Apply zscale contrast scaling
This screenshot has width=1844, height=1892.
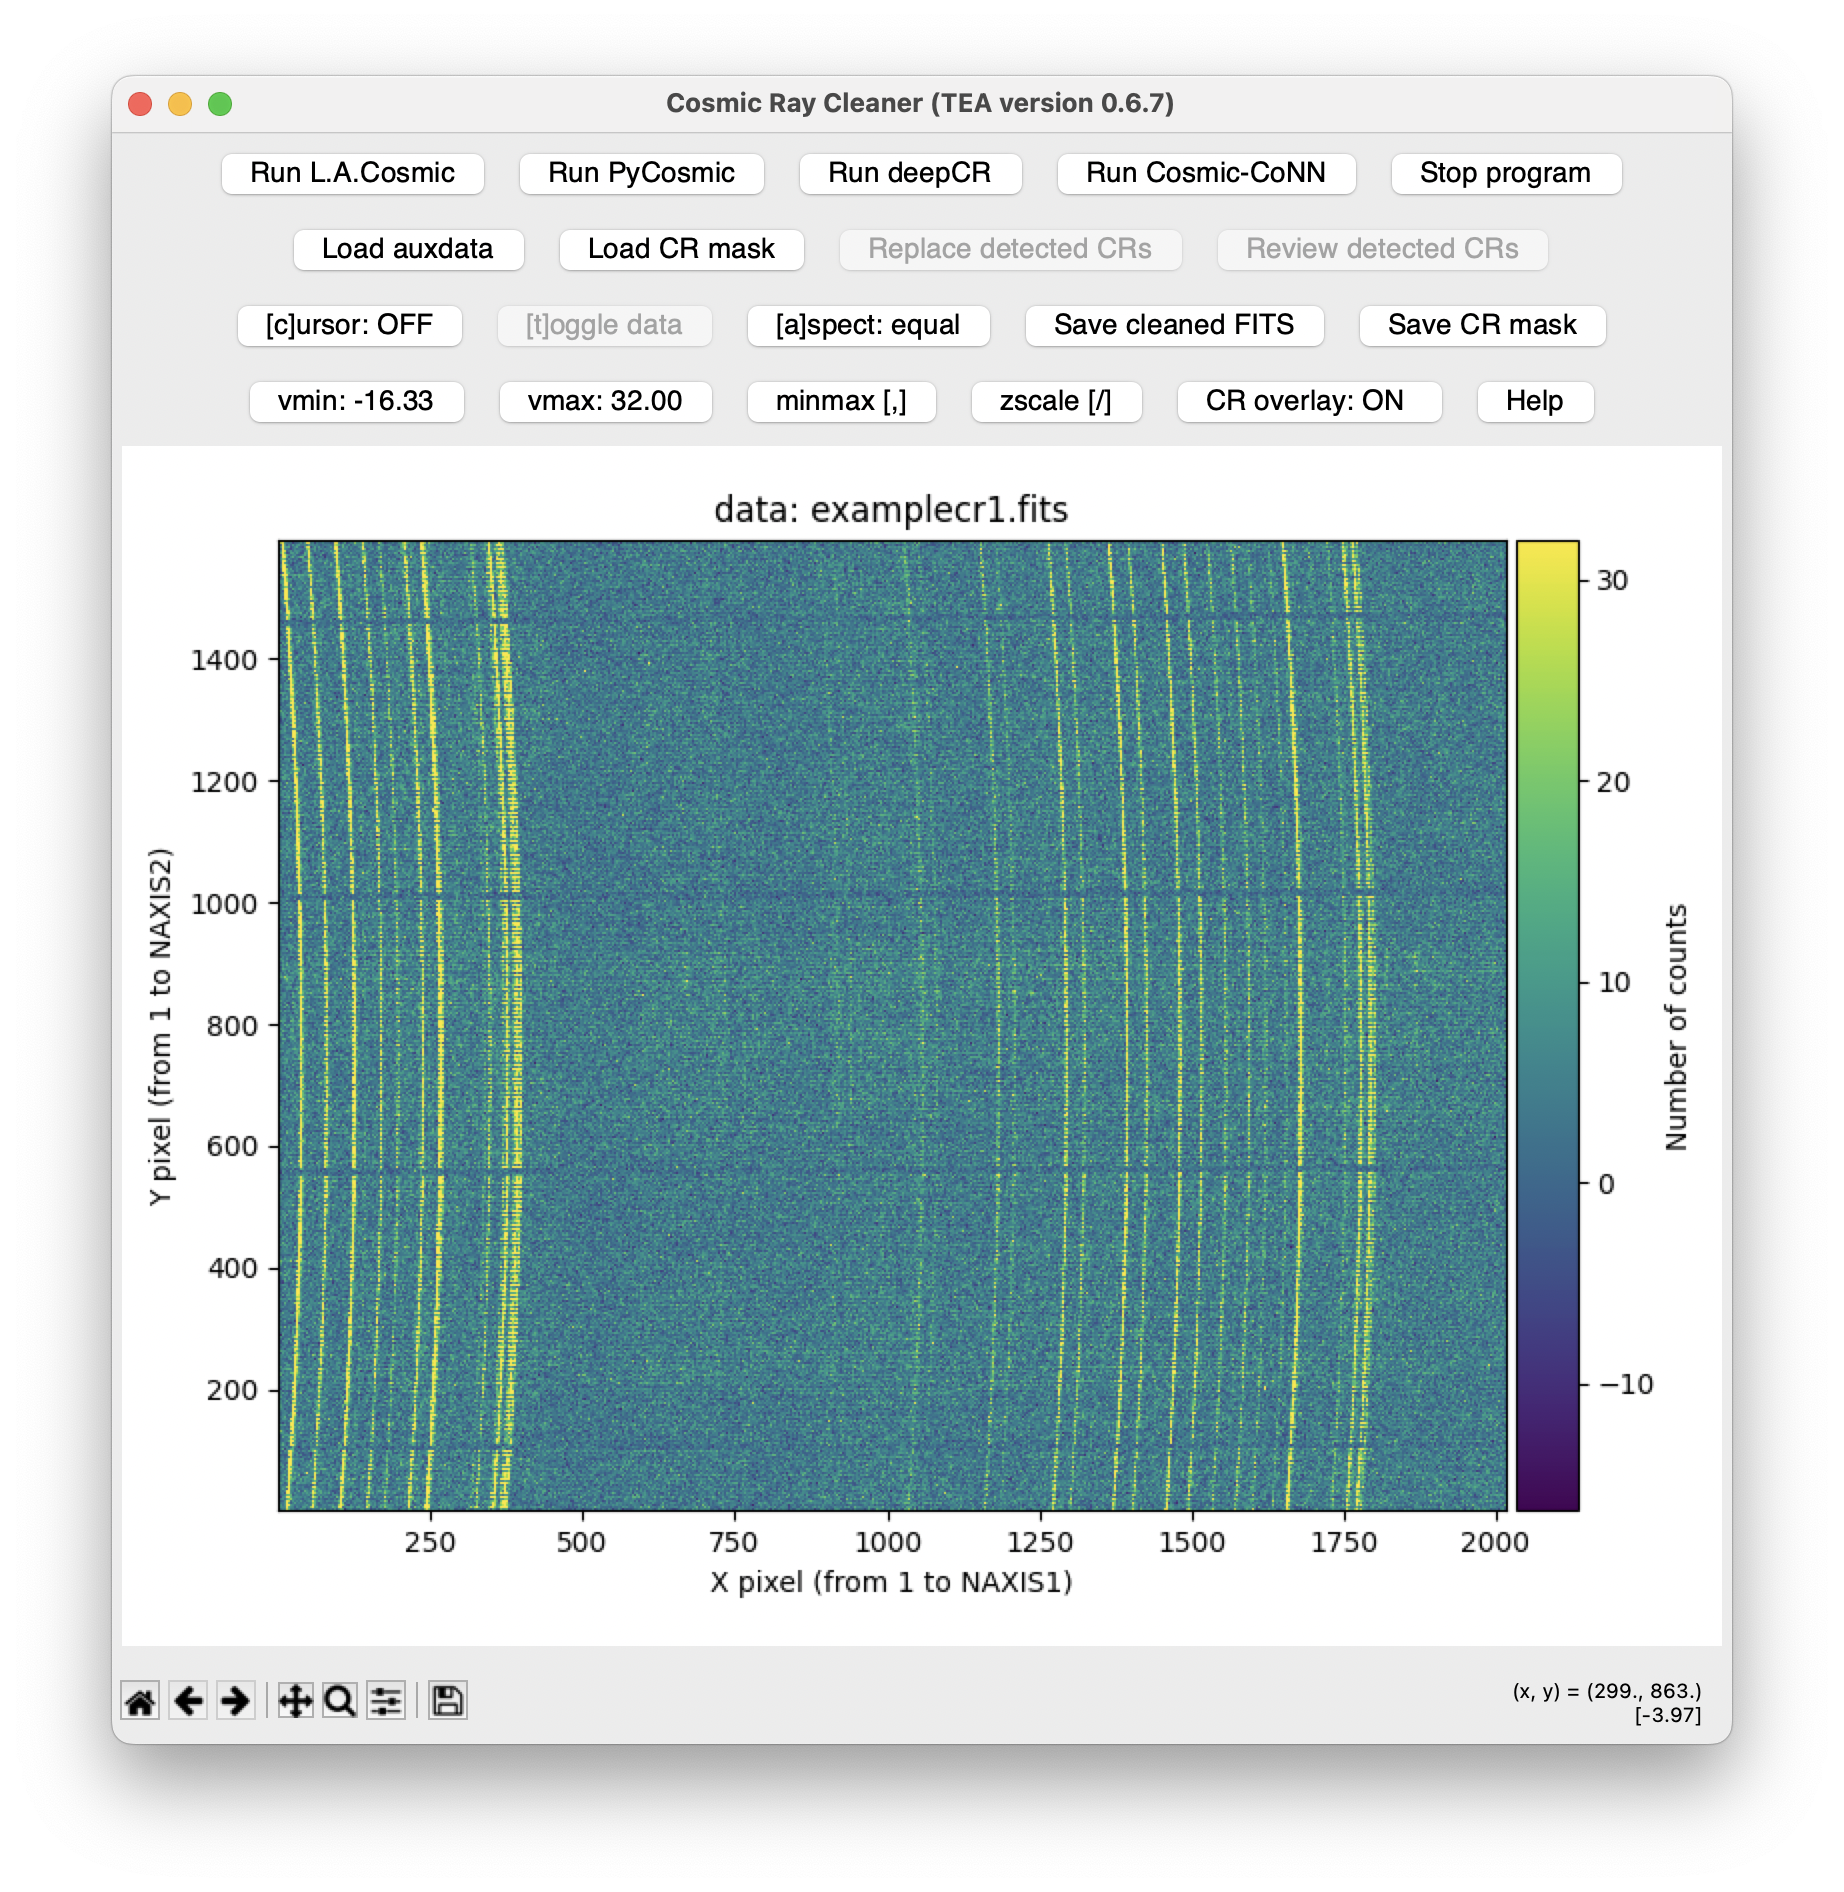[1055, 401]
